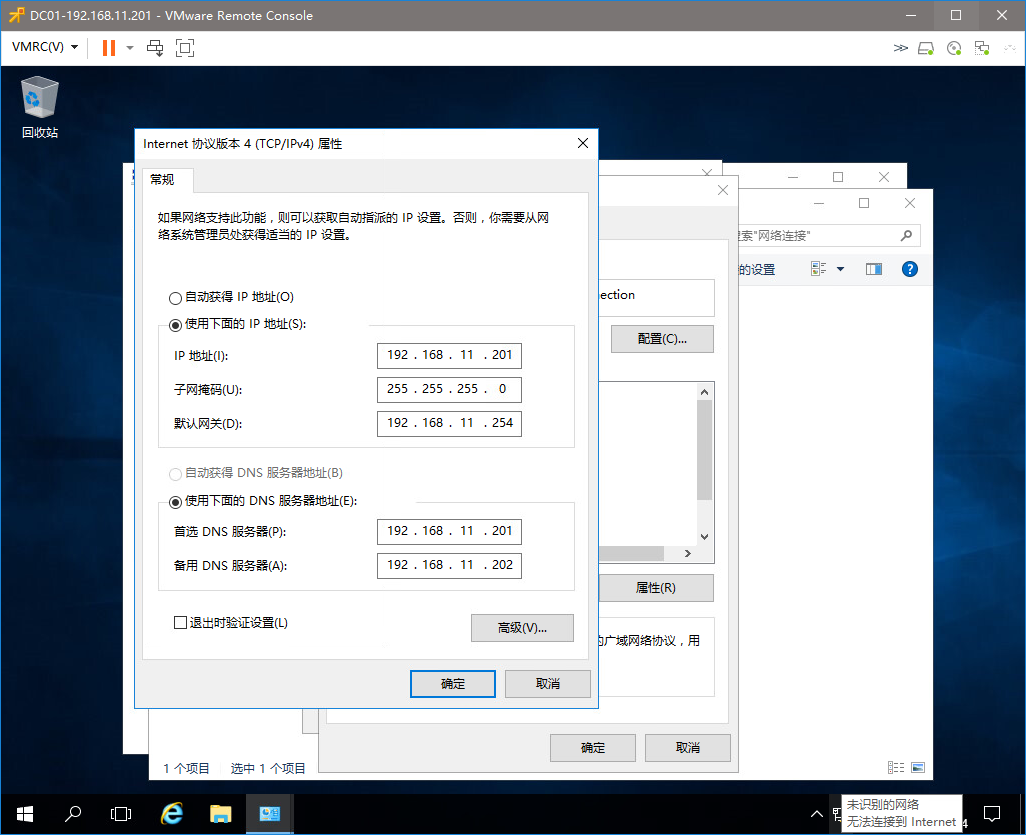Click the 备用 DNS 服务器 input field
The image size is (1026, 835).
click(x=449, y=565)
